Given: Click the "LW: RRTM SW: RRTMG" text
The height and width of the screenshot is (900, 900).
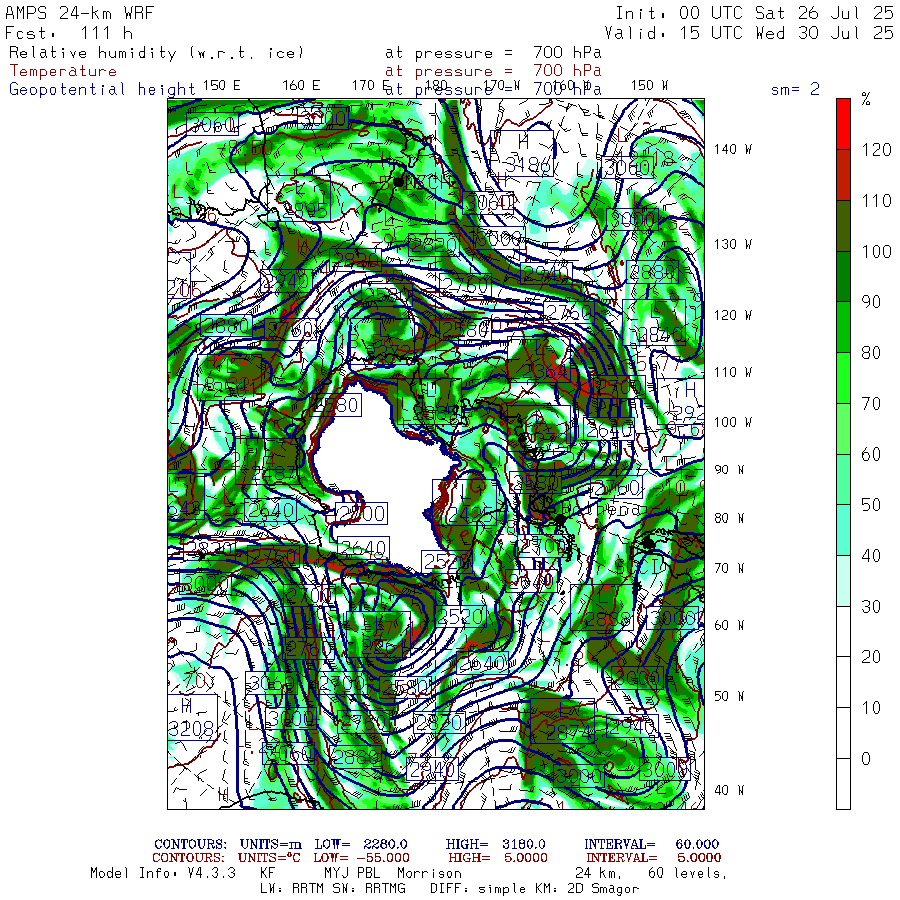Looking at the screenshot, I should 333,889.
